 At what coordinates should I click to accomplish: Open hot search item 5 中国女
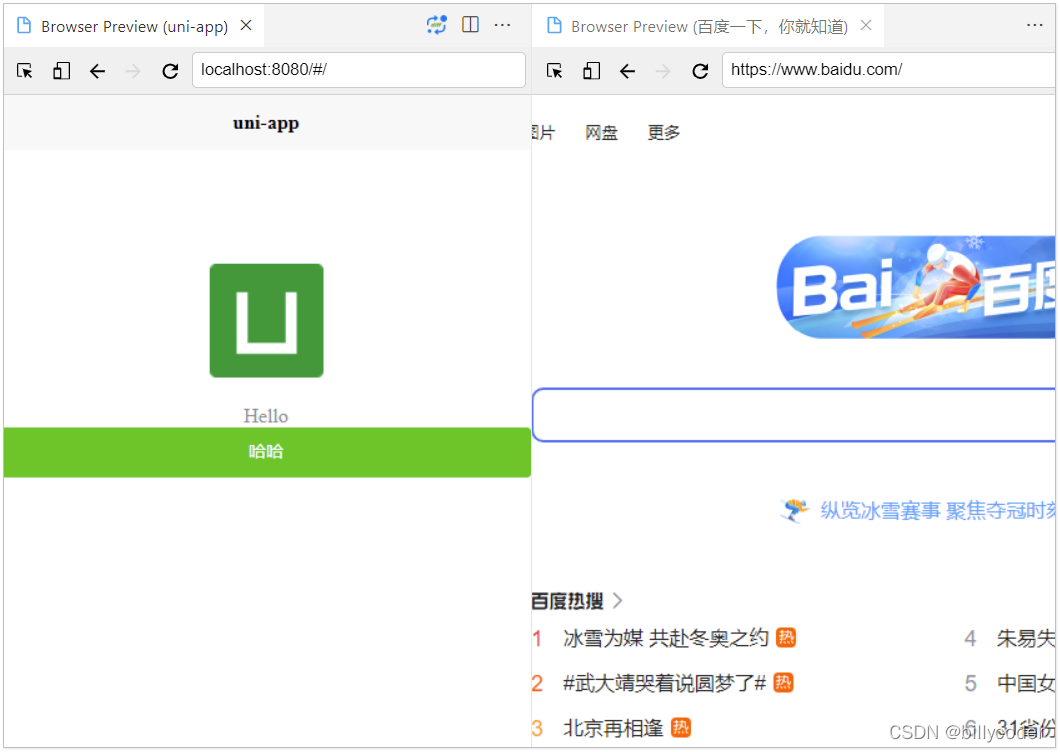point(1026,683)
